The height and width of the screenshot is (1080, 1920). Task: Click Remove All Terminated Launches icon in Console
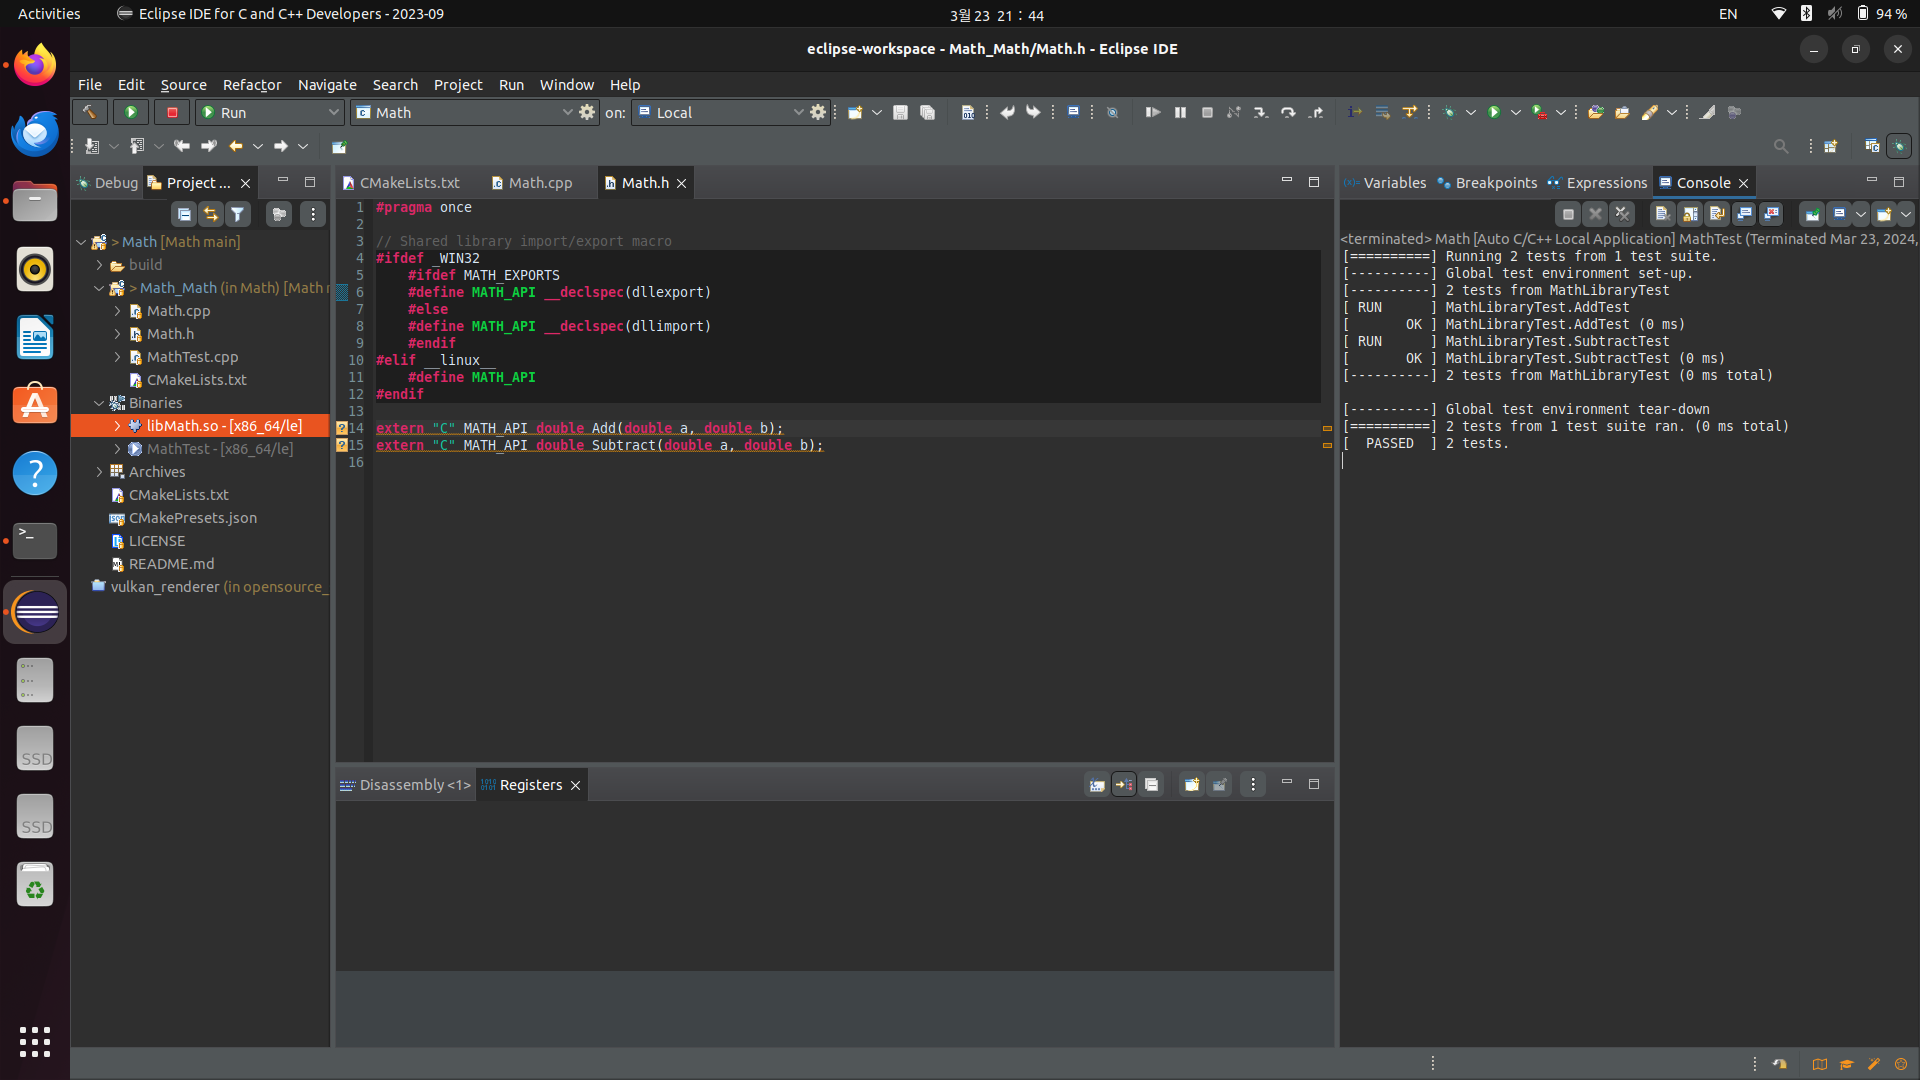1622,214
